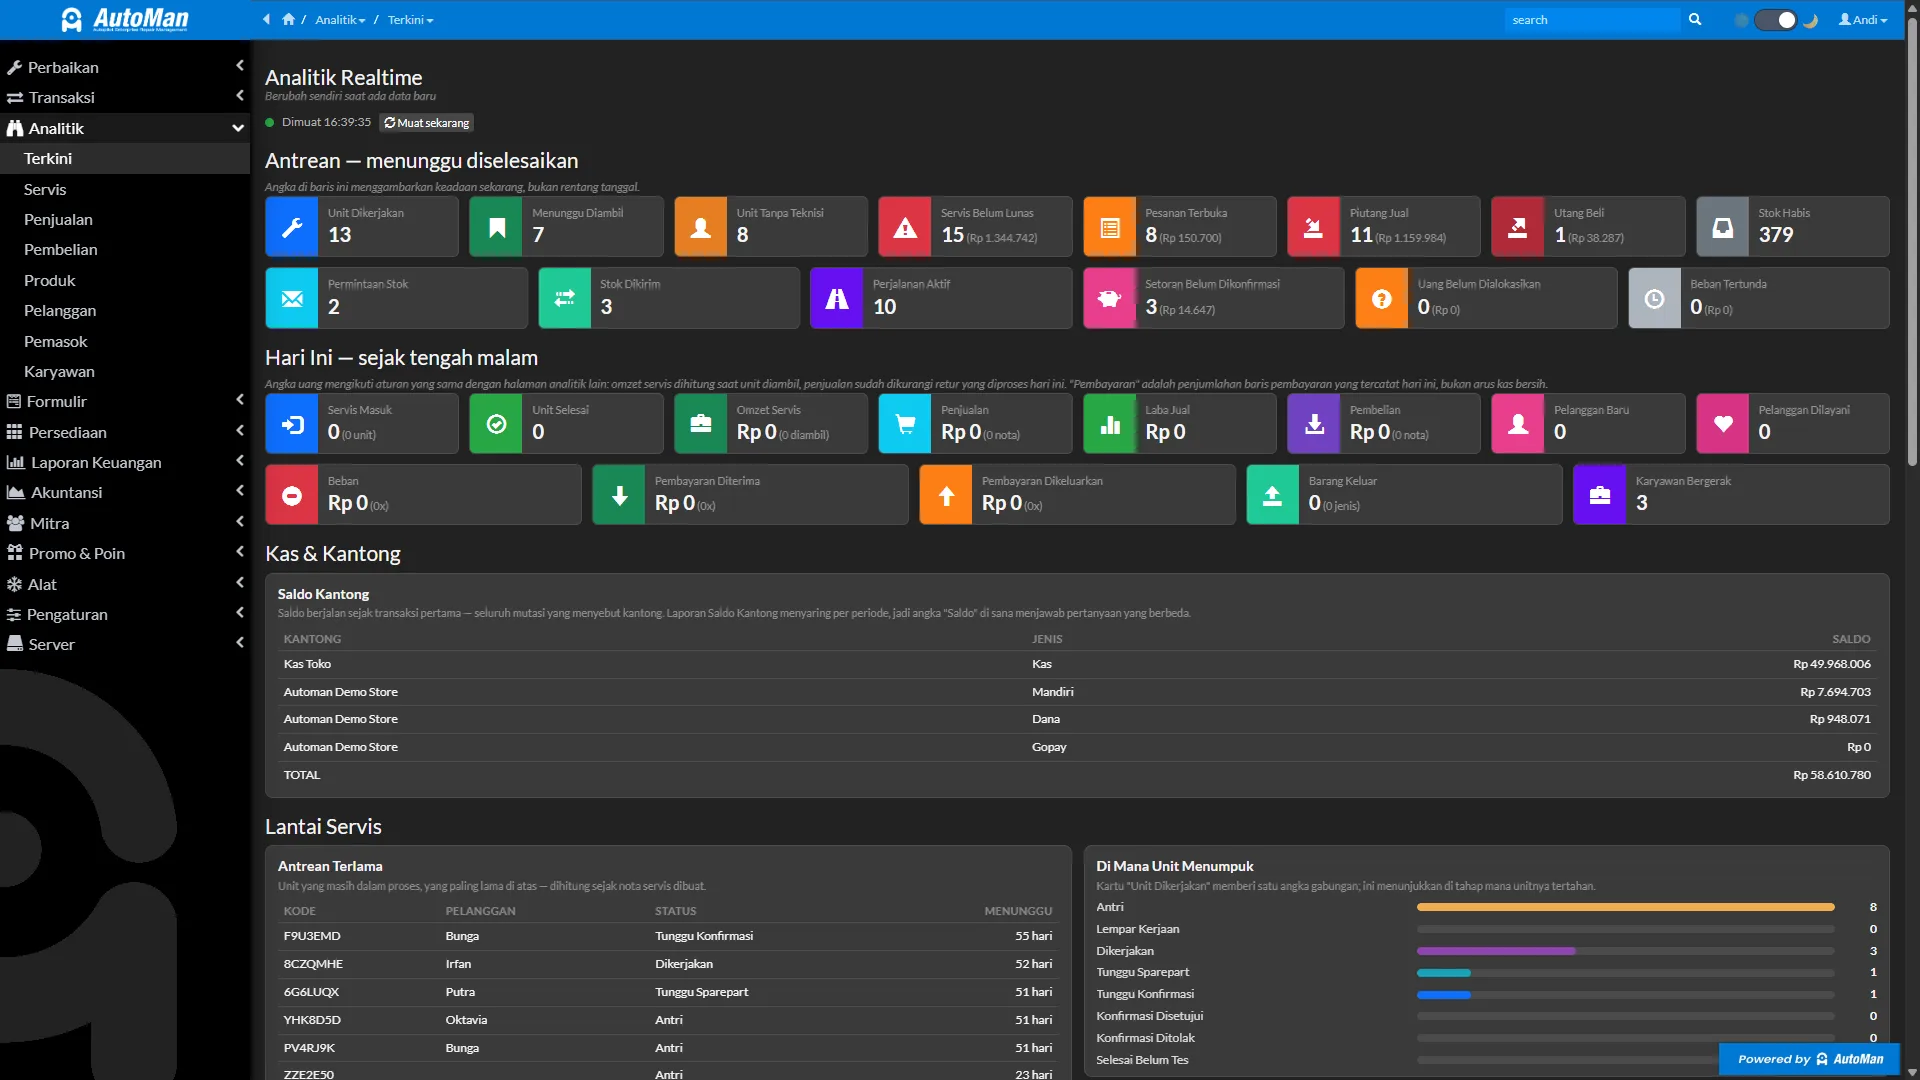
Task: Expand the Mitra sidebar menu
Action: (125, 523)
